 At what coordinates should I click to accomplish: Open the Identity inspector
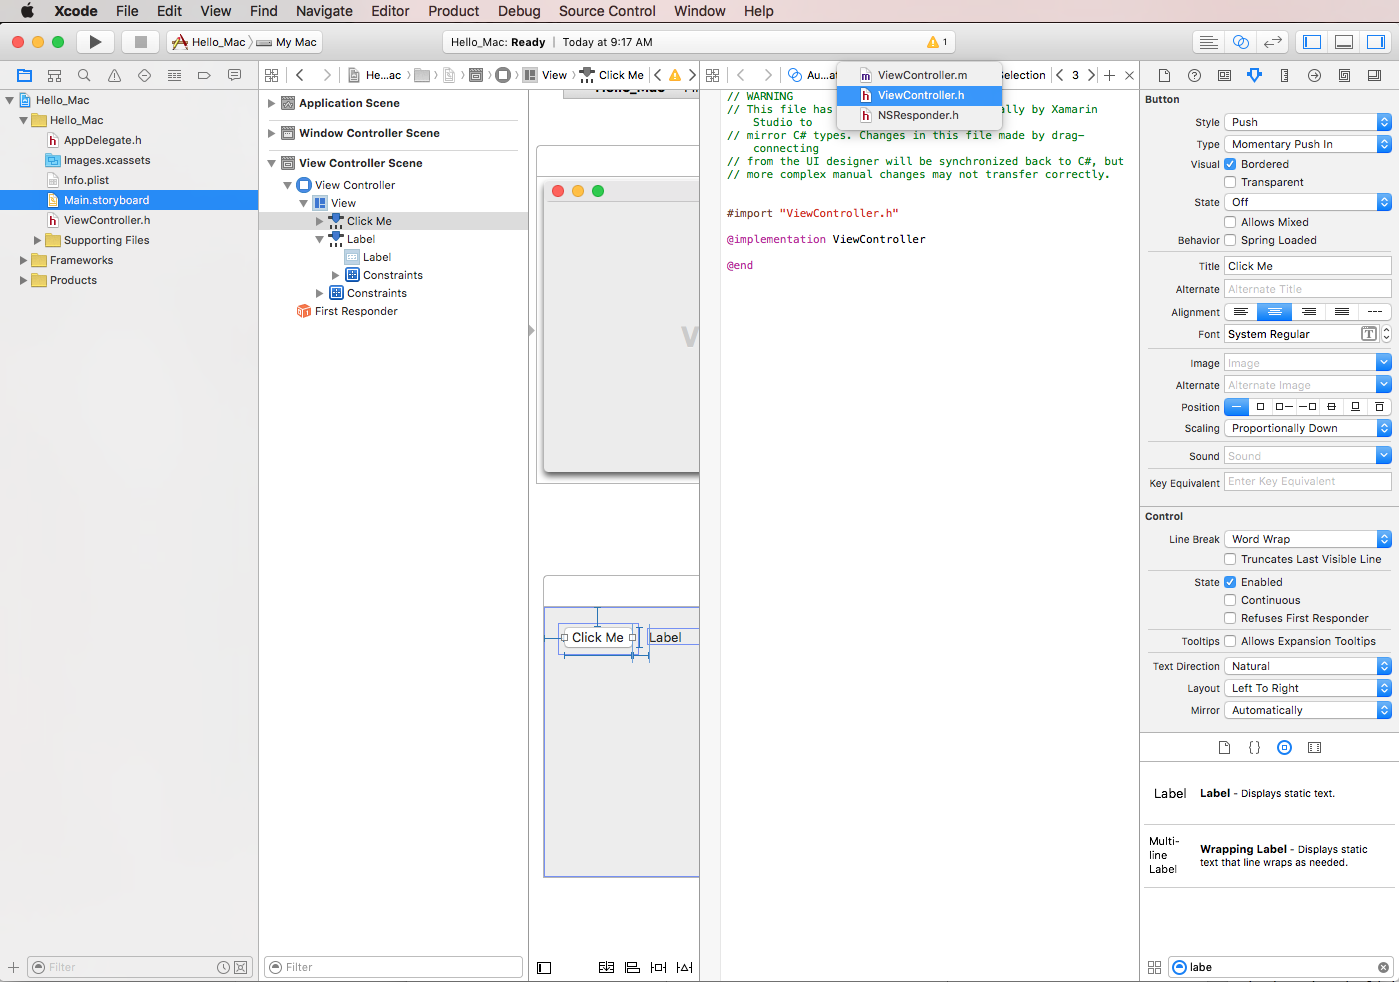pyautogui.click(x=1225, y=74)
